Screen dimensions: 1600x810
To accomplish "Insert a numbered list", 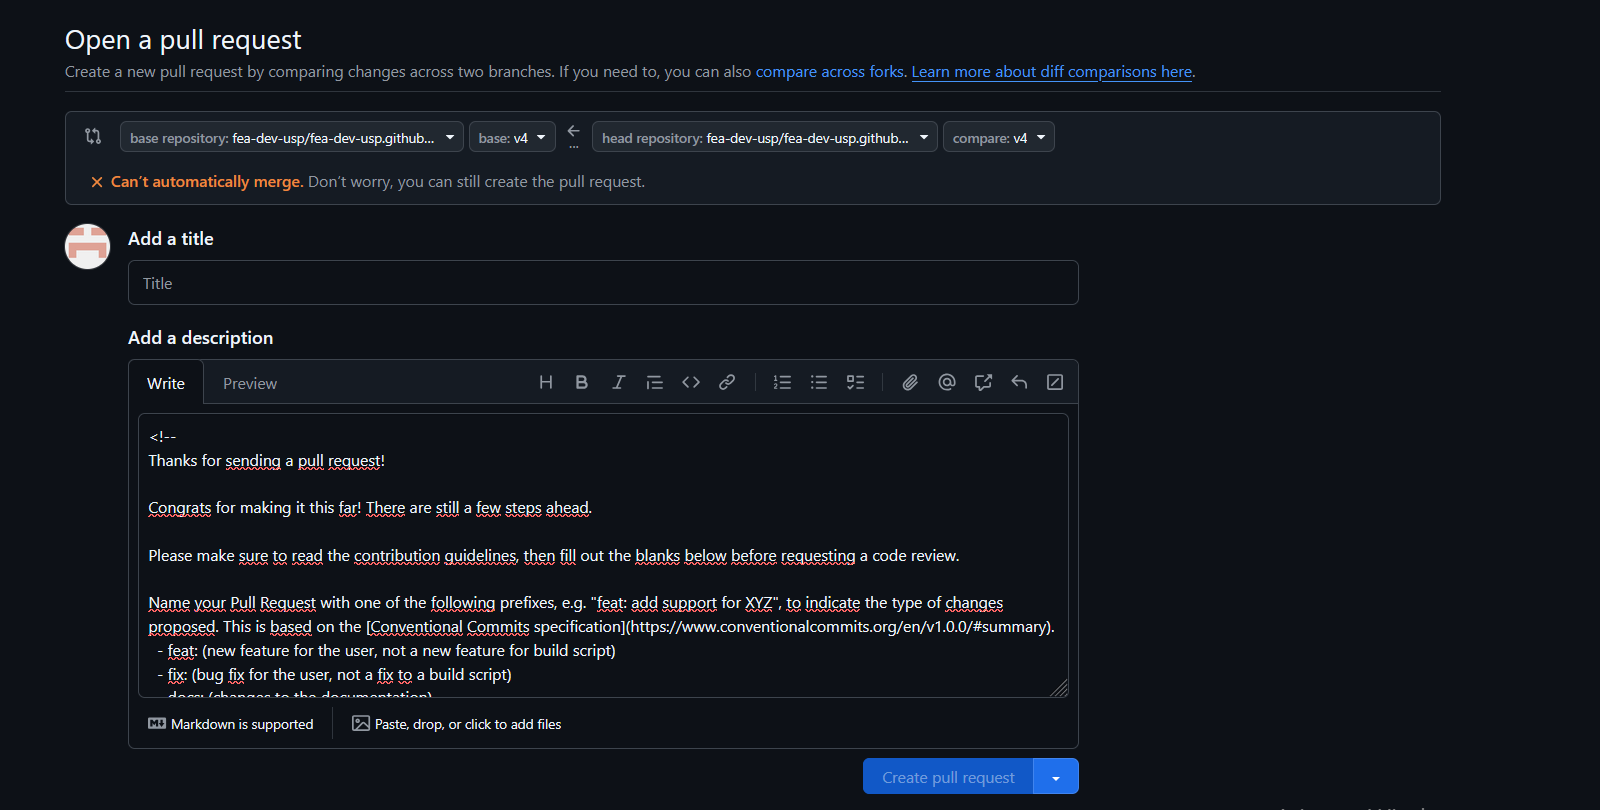I will tap(782, 382).
